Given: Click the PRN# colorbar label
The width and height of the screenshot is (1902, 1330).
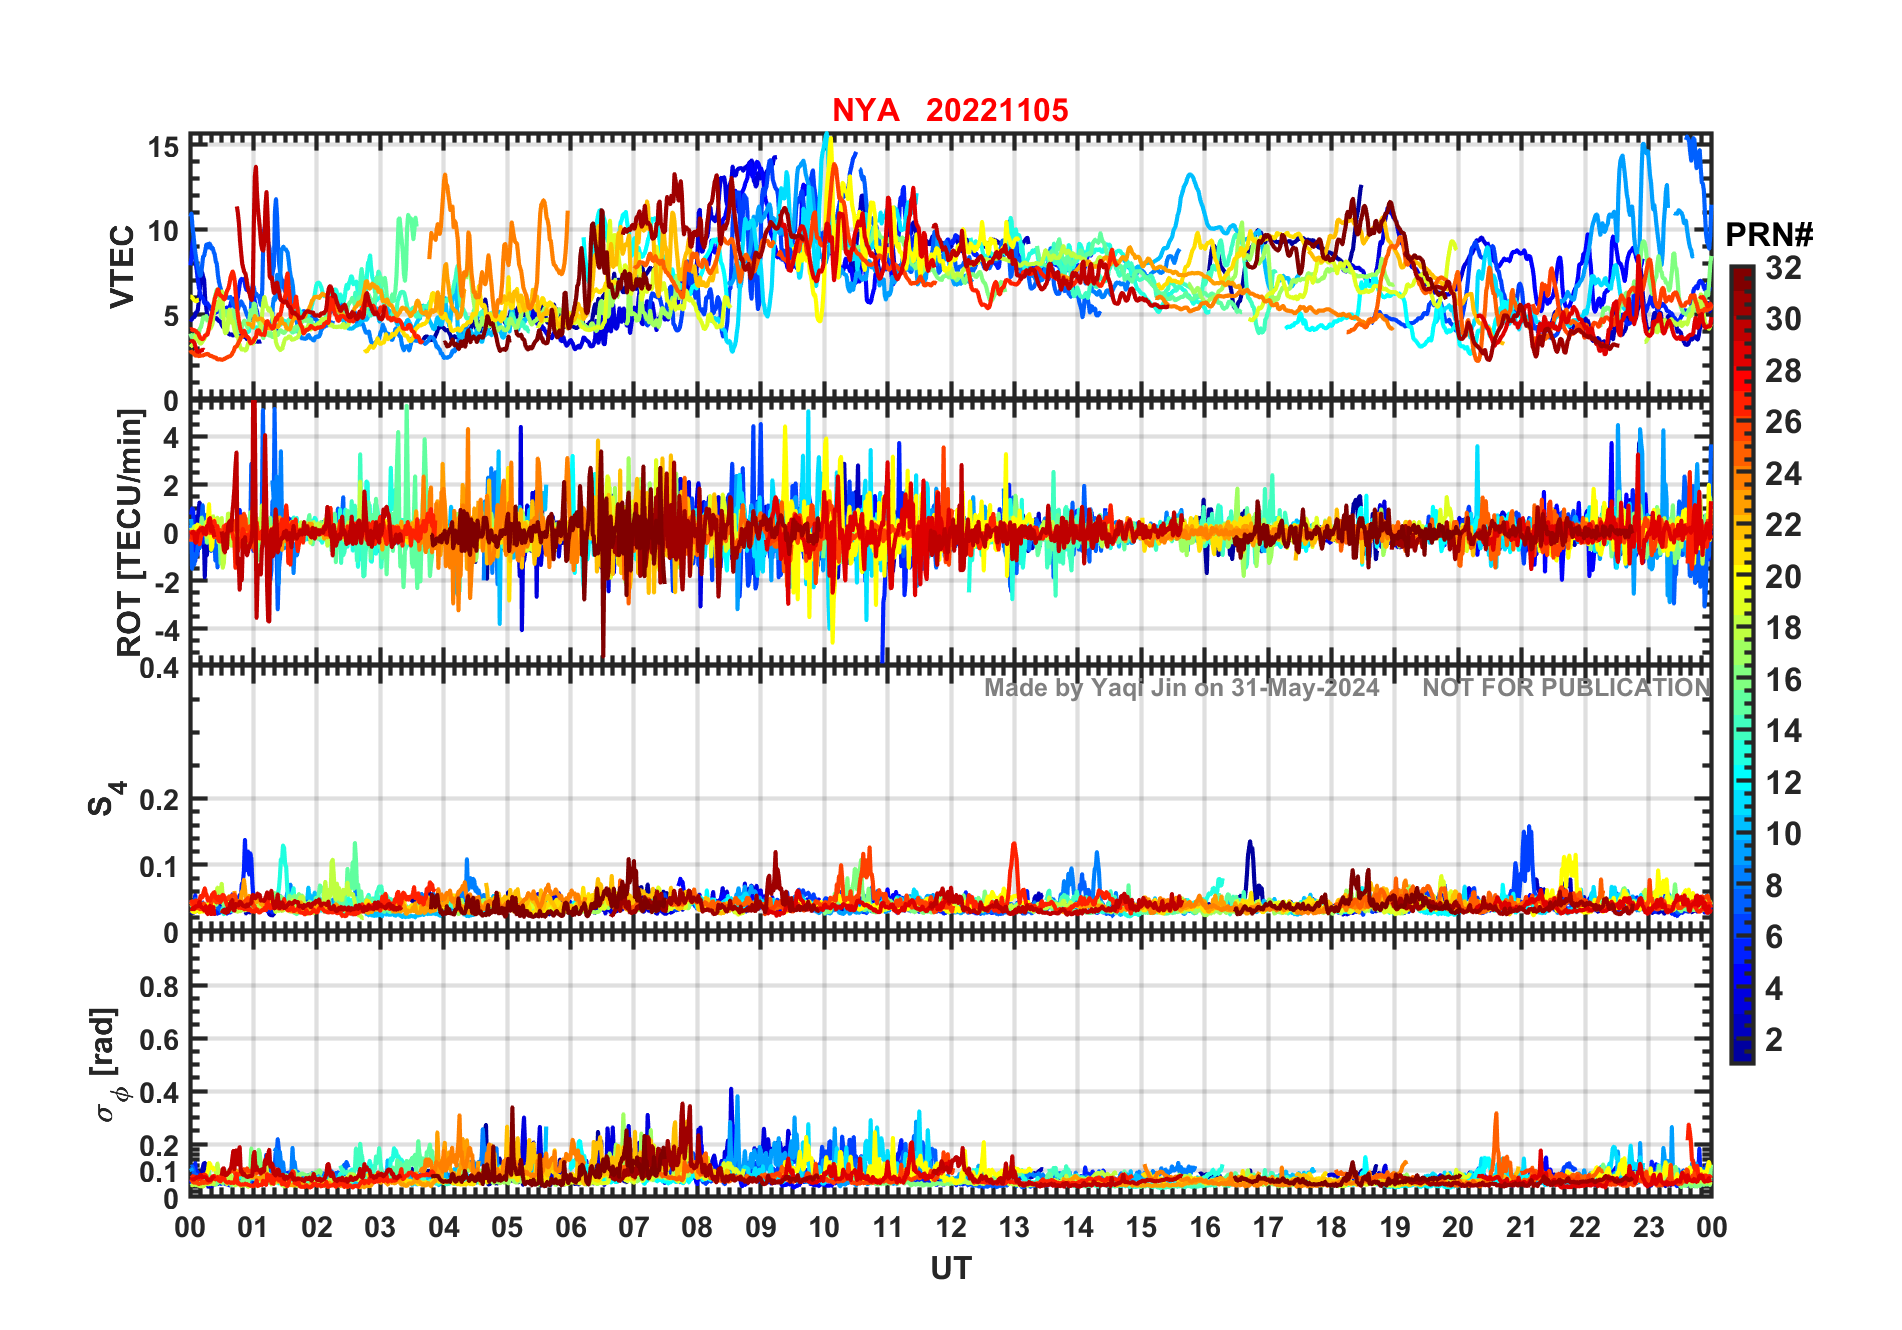Looking at the screenshot, I should tap(1769, 234).
